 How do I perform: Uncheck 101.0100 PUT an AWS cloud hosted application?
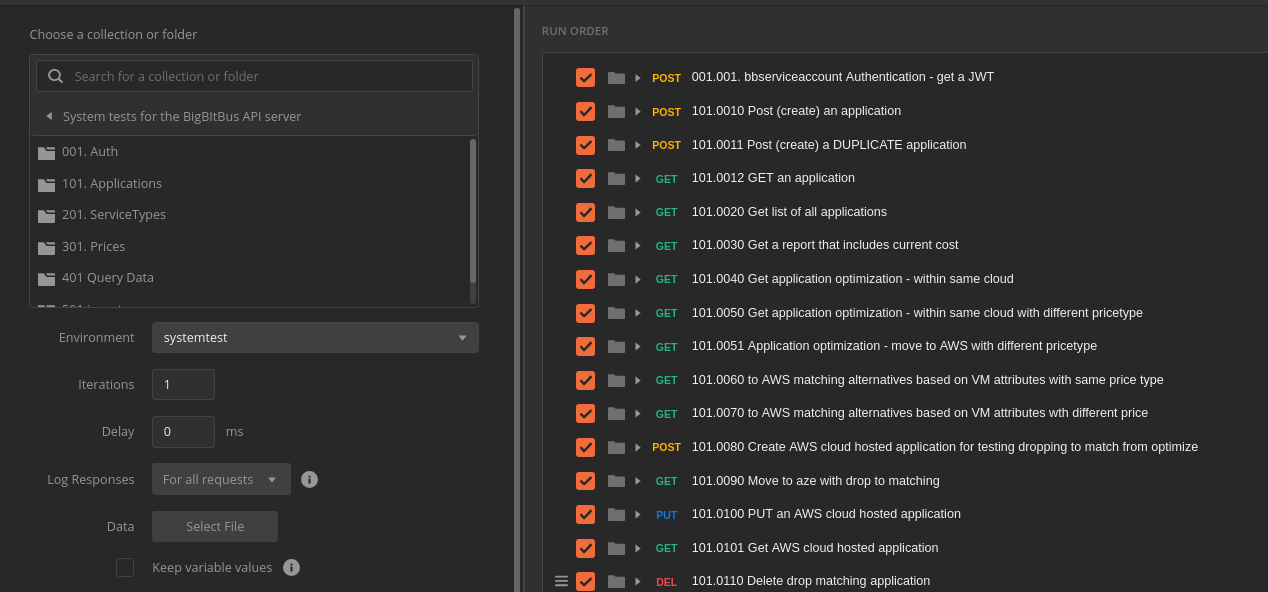(x=586, y=514)
